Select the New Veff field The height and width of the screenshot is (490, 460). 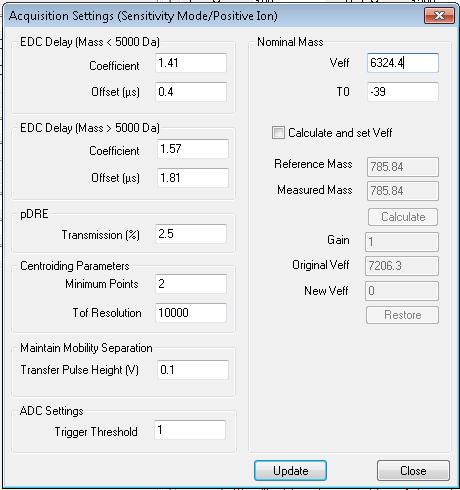coord(402,291)
